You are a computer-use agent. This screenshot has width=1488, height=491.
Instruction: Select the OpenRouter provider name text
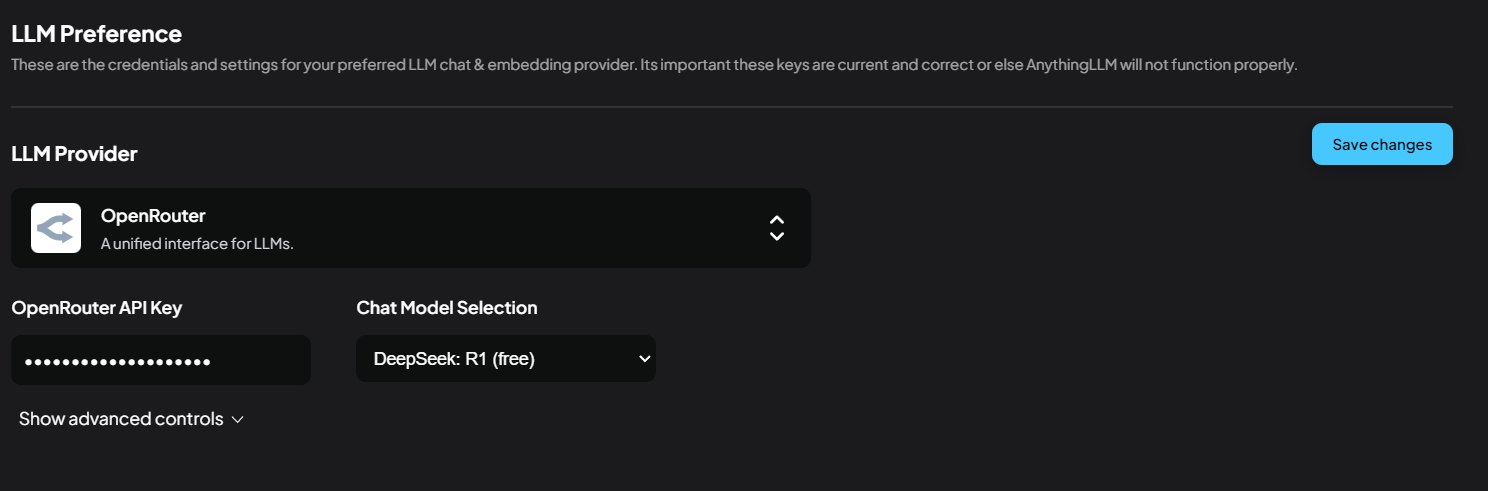tap(153, 216)
